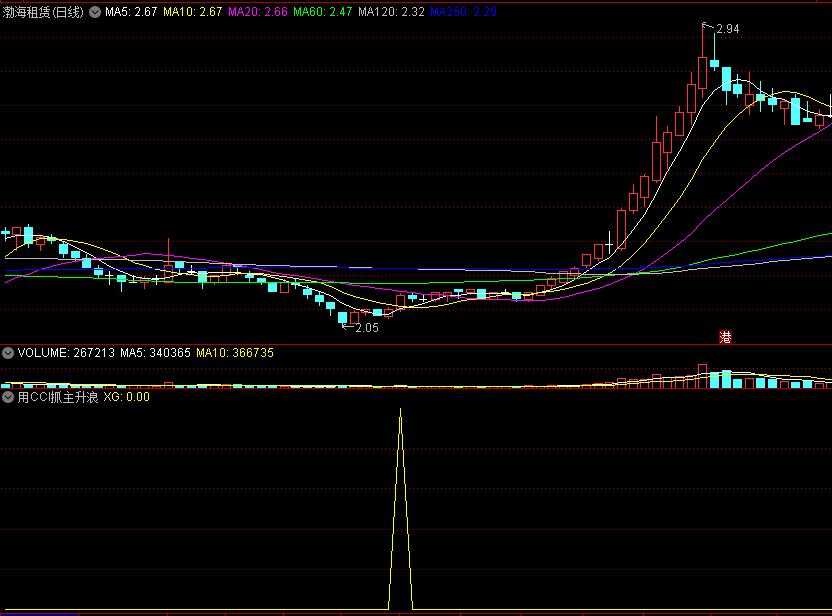Click the green MA60: 2.47 label

323,12
